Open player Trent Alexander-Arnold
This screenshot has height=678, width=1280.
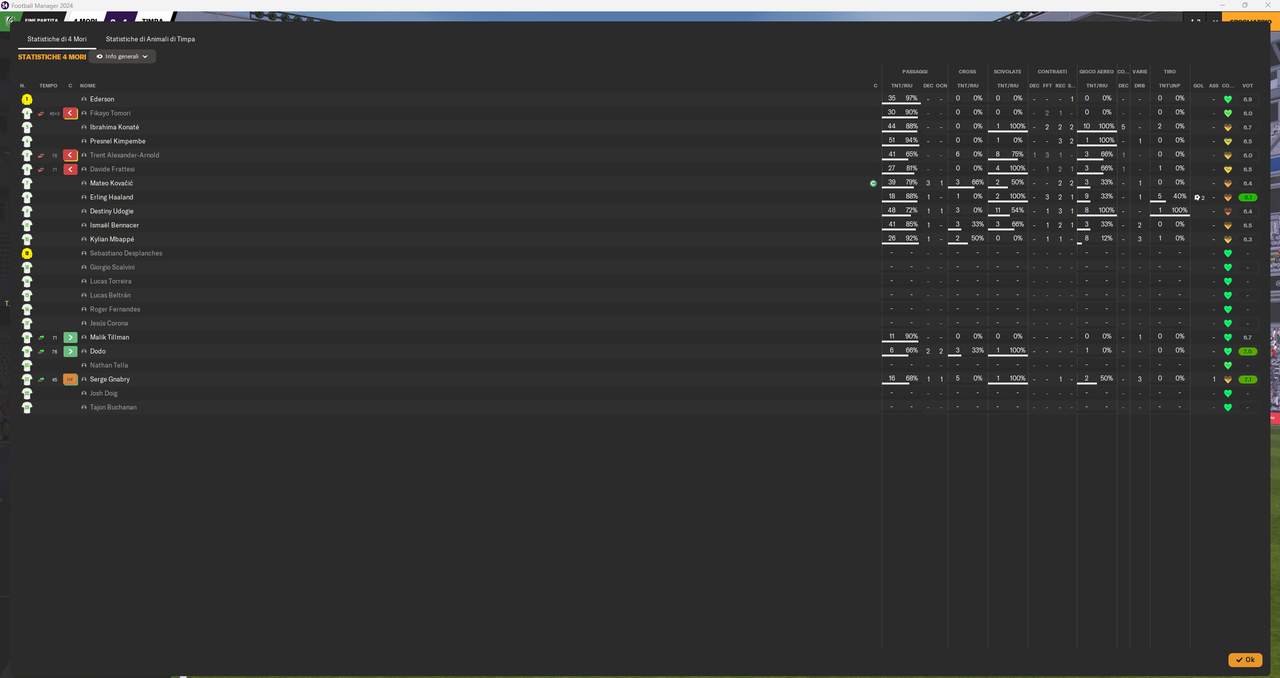click(x=124, y=155)
